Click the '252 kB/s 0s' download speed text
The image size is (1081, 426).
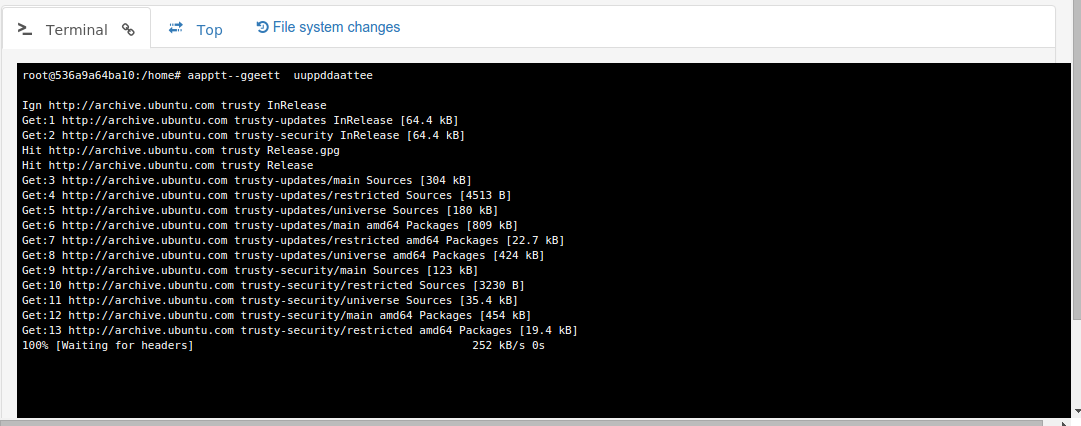[508, 345]
